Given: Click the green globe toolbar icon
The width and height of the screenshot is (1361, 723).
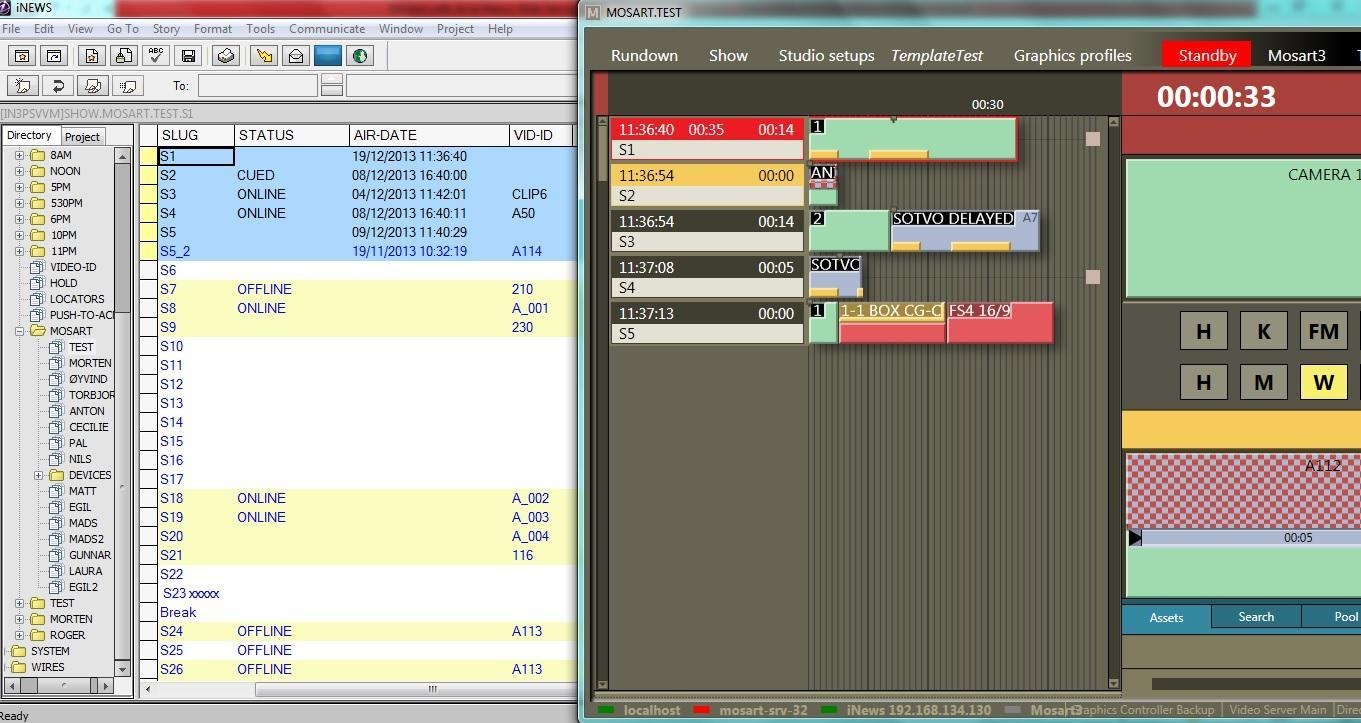Looking at the screenshot, I should (360, 56).
